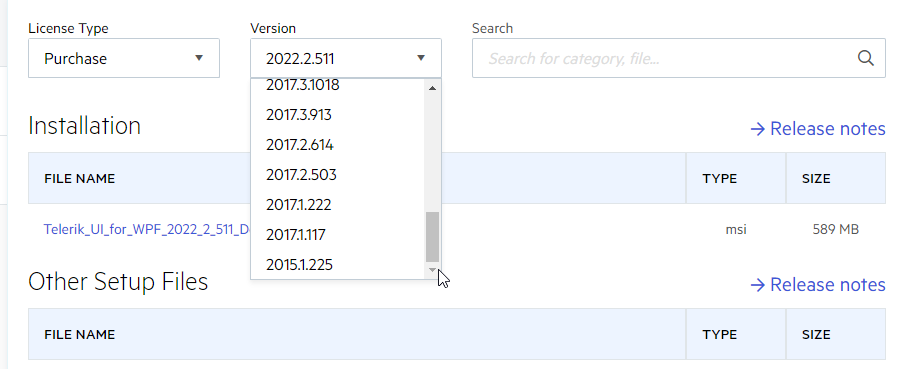This screenshot has width=902, height=369.
Task: Click the version list scrollbar thumb
Action: click(x=433, y=237)
